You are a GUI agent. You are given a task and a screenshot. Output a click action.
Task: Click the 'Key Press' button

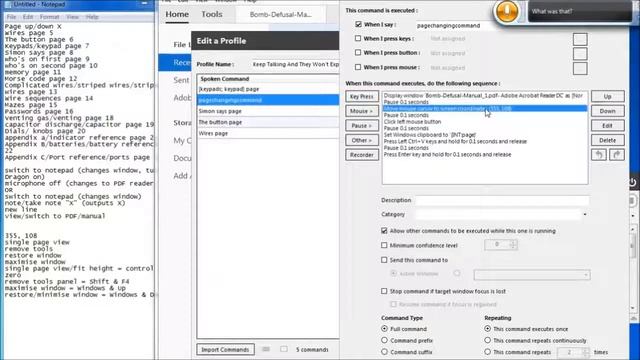tap(362, 96)
